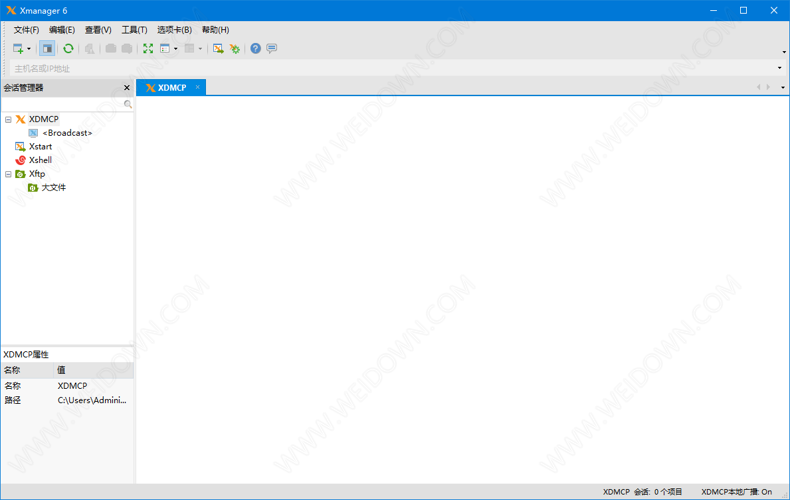This screenshot has height=500, width=790.
Task: Open the toolbar overflow options arrow
Action: coord(784,52)
